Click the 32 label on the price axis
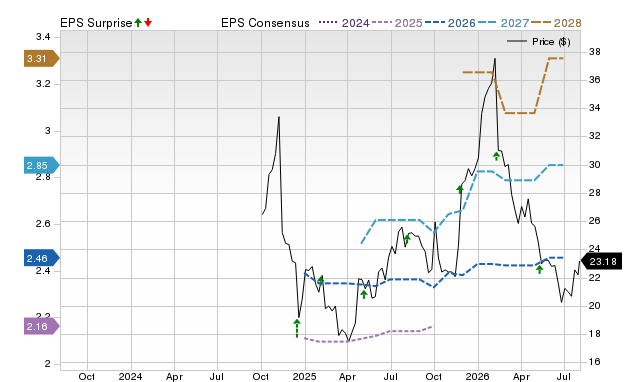Viewport: 640px width, 382px height. [595, 136]
